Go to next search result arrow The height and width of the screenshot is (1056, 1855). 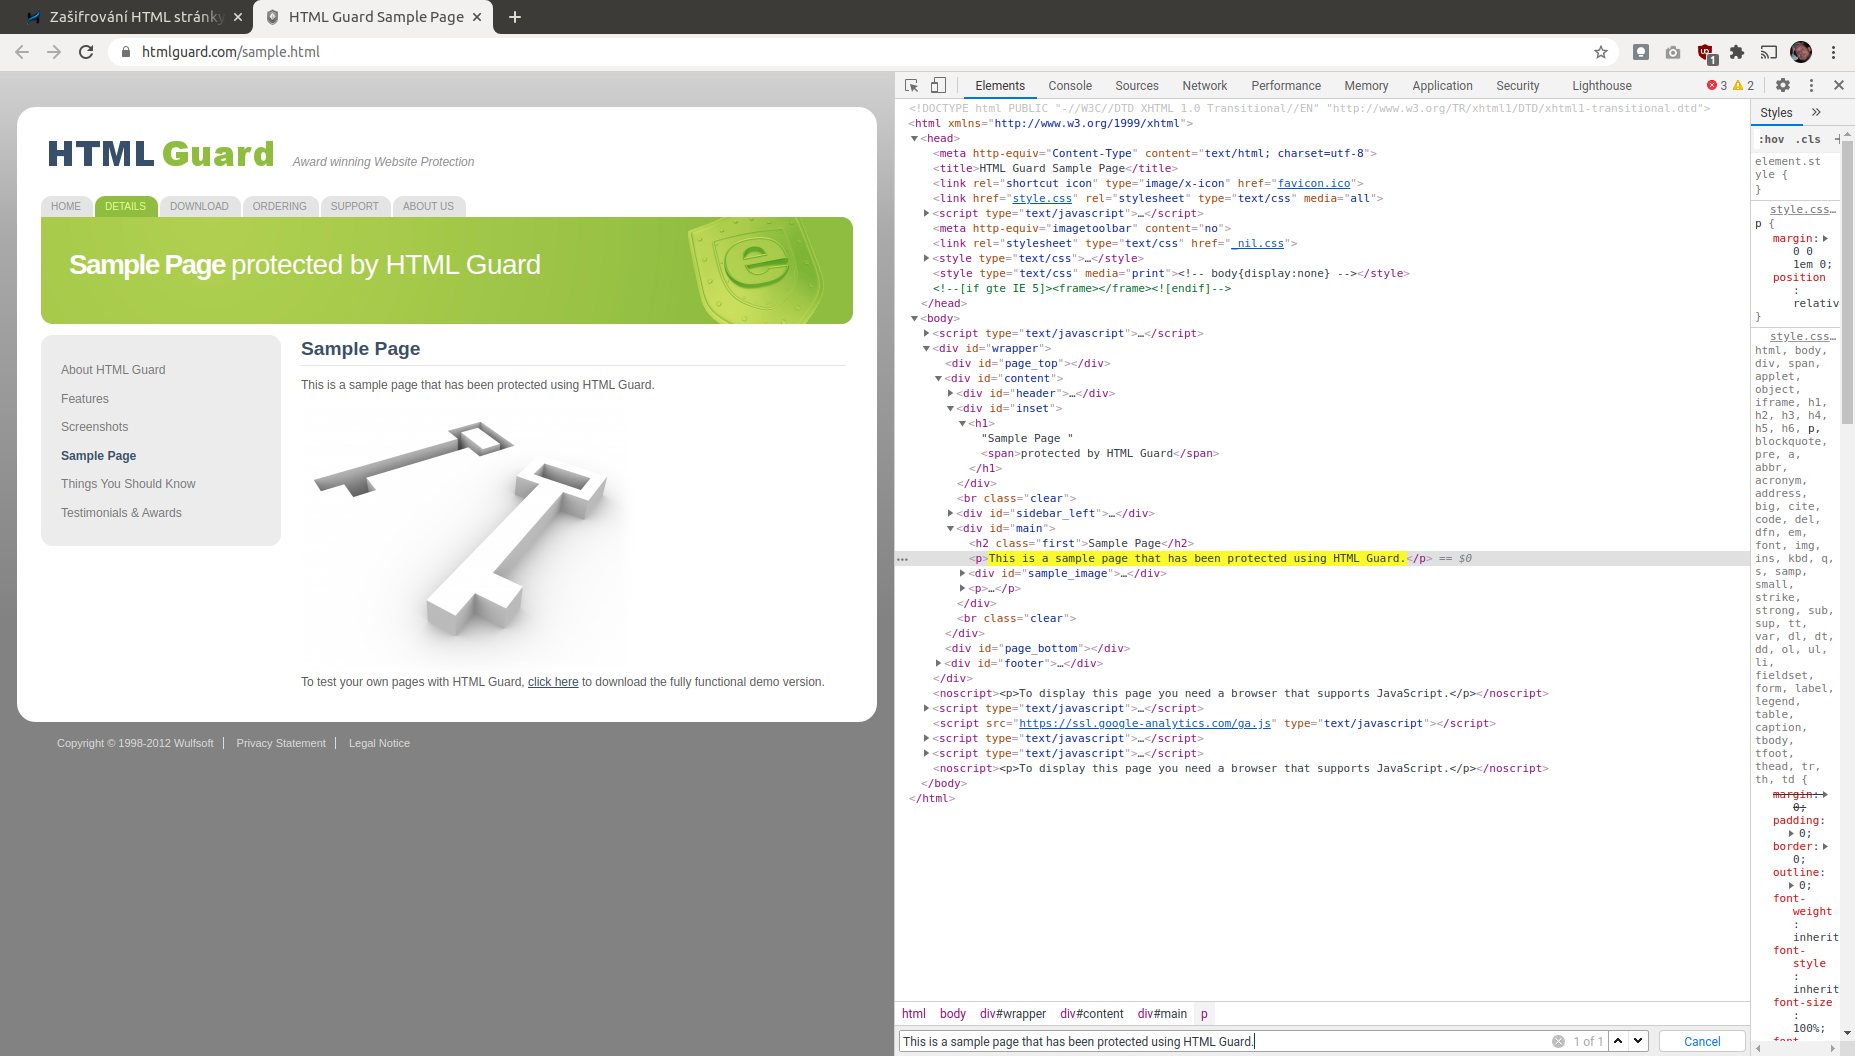(x=1638, y=1041)
